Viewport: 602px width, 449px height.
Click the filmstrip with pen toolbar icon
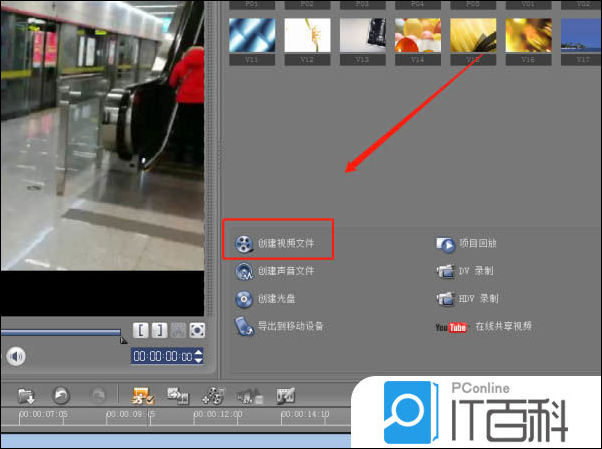pos(286,396)
